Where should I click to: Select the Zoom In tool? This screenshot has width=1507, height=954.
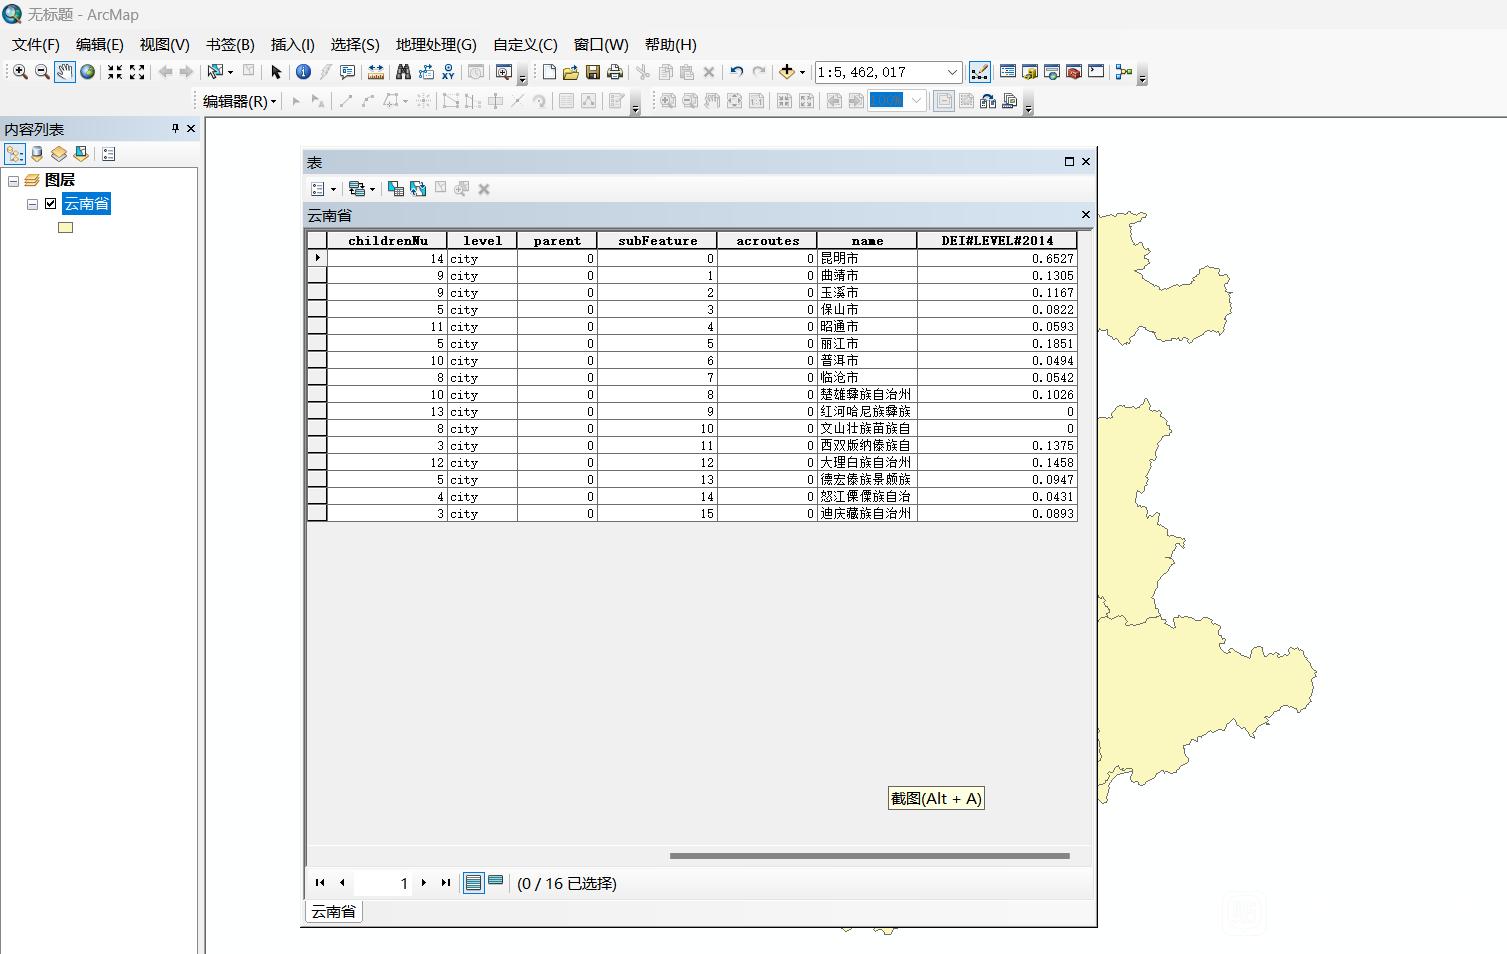(x=20, y=72)
